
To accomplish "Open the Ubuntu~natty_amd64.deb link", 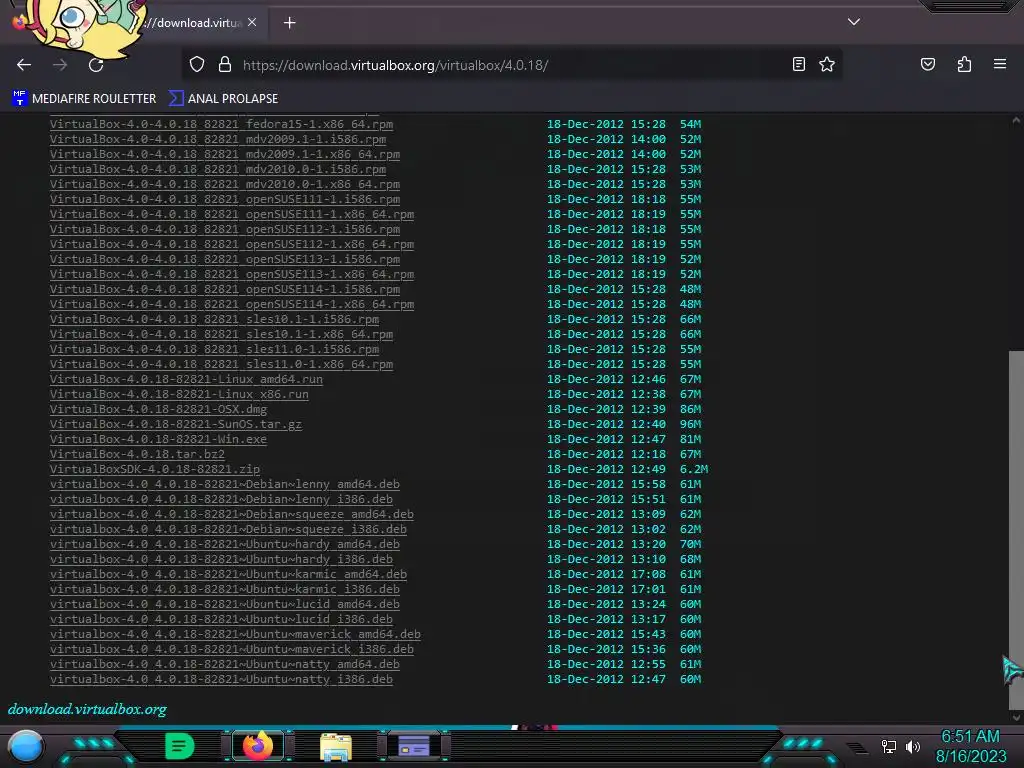I will pyautogui.click(x=225, y=665).
